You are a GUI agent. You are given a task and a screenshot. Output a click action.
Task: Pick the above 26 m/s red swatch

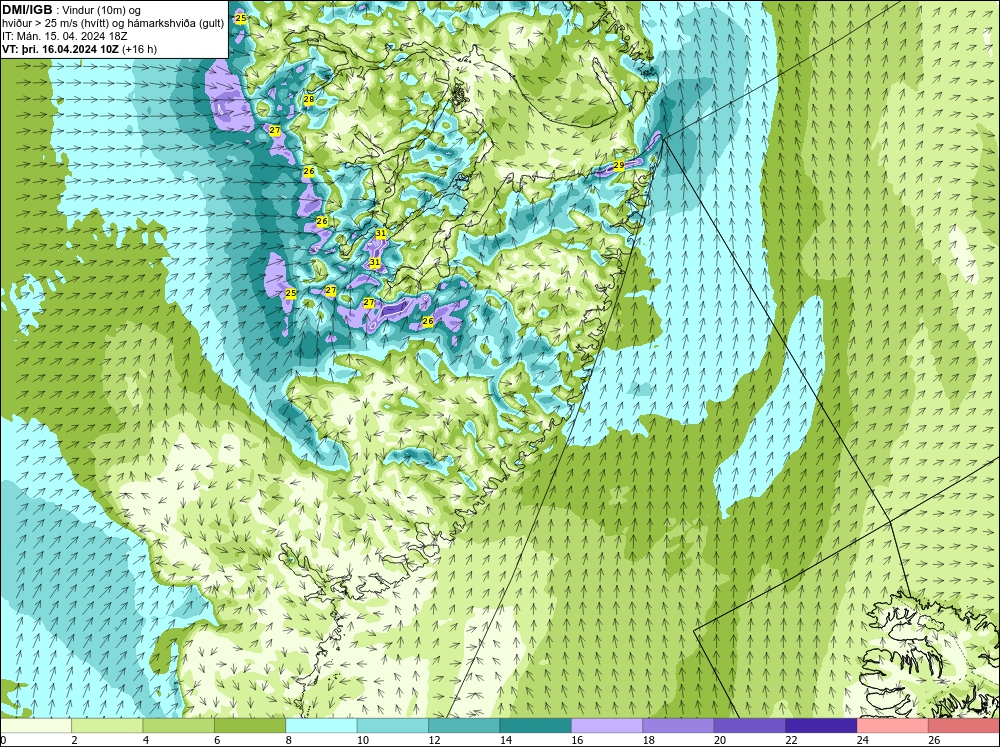[x=964, y=725]
